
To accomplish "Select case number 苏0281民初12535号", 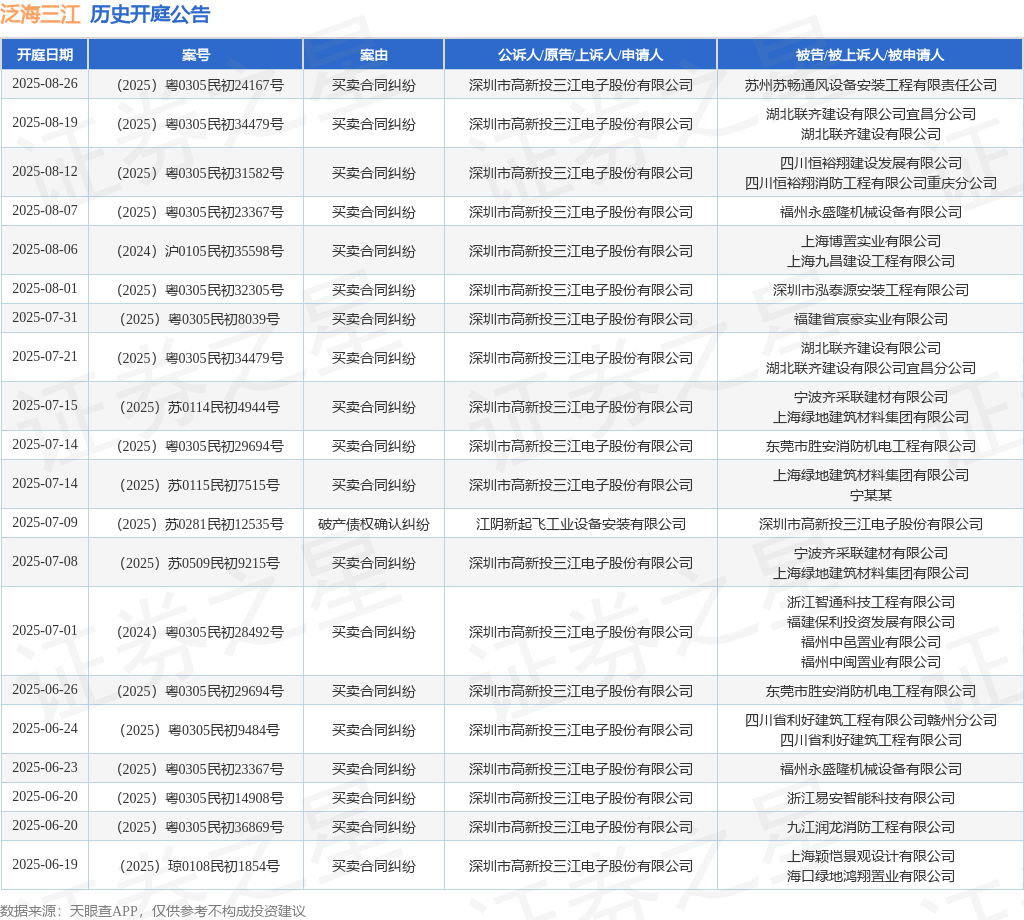I will 224,524.
